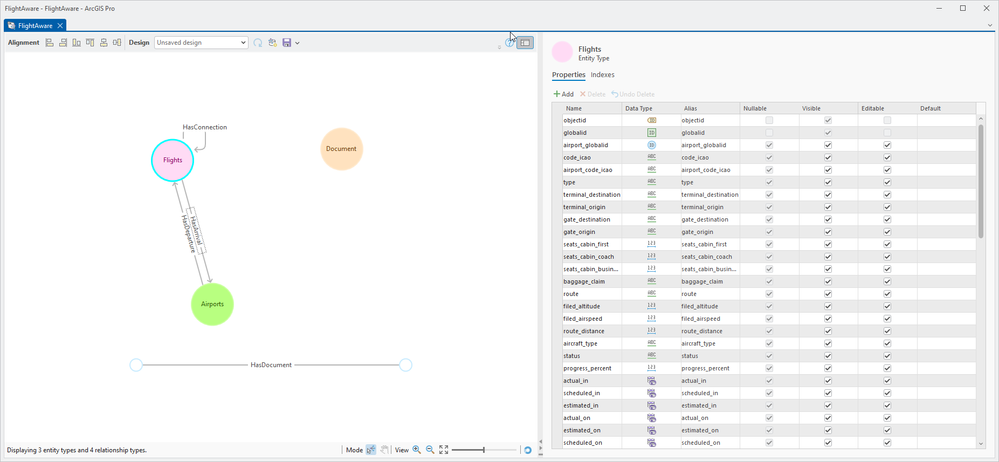Toggle Nullable checkbox for route property
This screenshot has height=462, width=999.
[769, 294]
